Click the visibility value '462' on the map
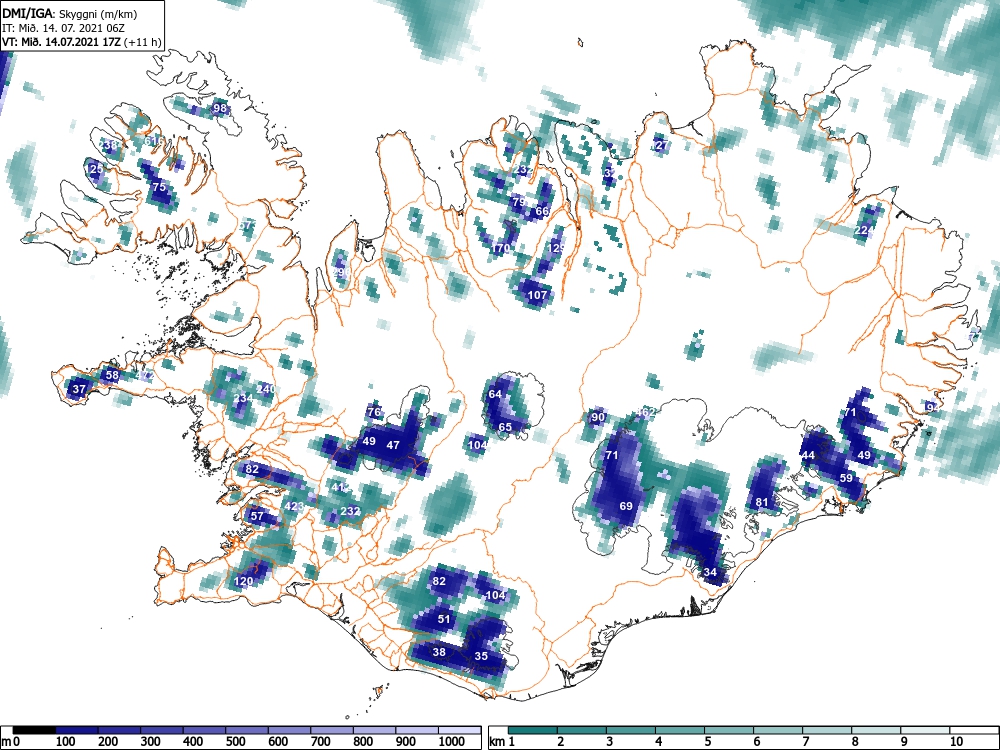The height and width of the screenshot is (750, 1000). pos(645,412)
